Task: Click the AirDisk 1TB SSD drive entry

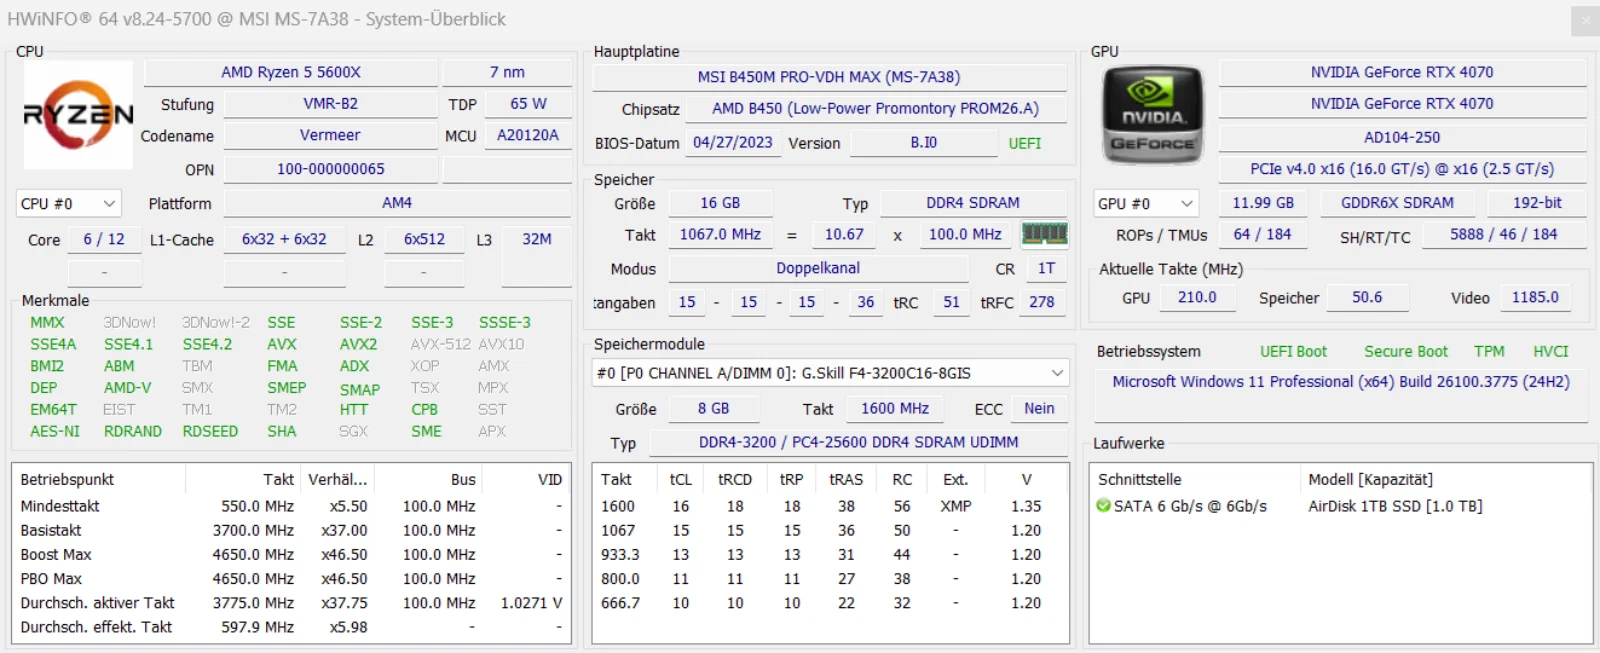Action: click(1395, 506)
